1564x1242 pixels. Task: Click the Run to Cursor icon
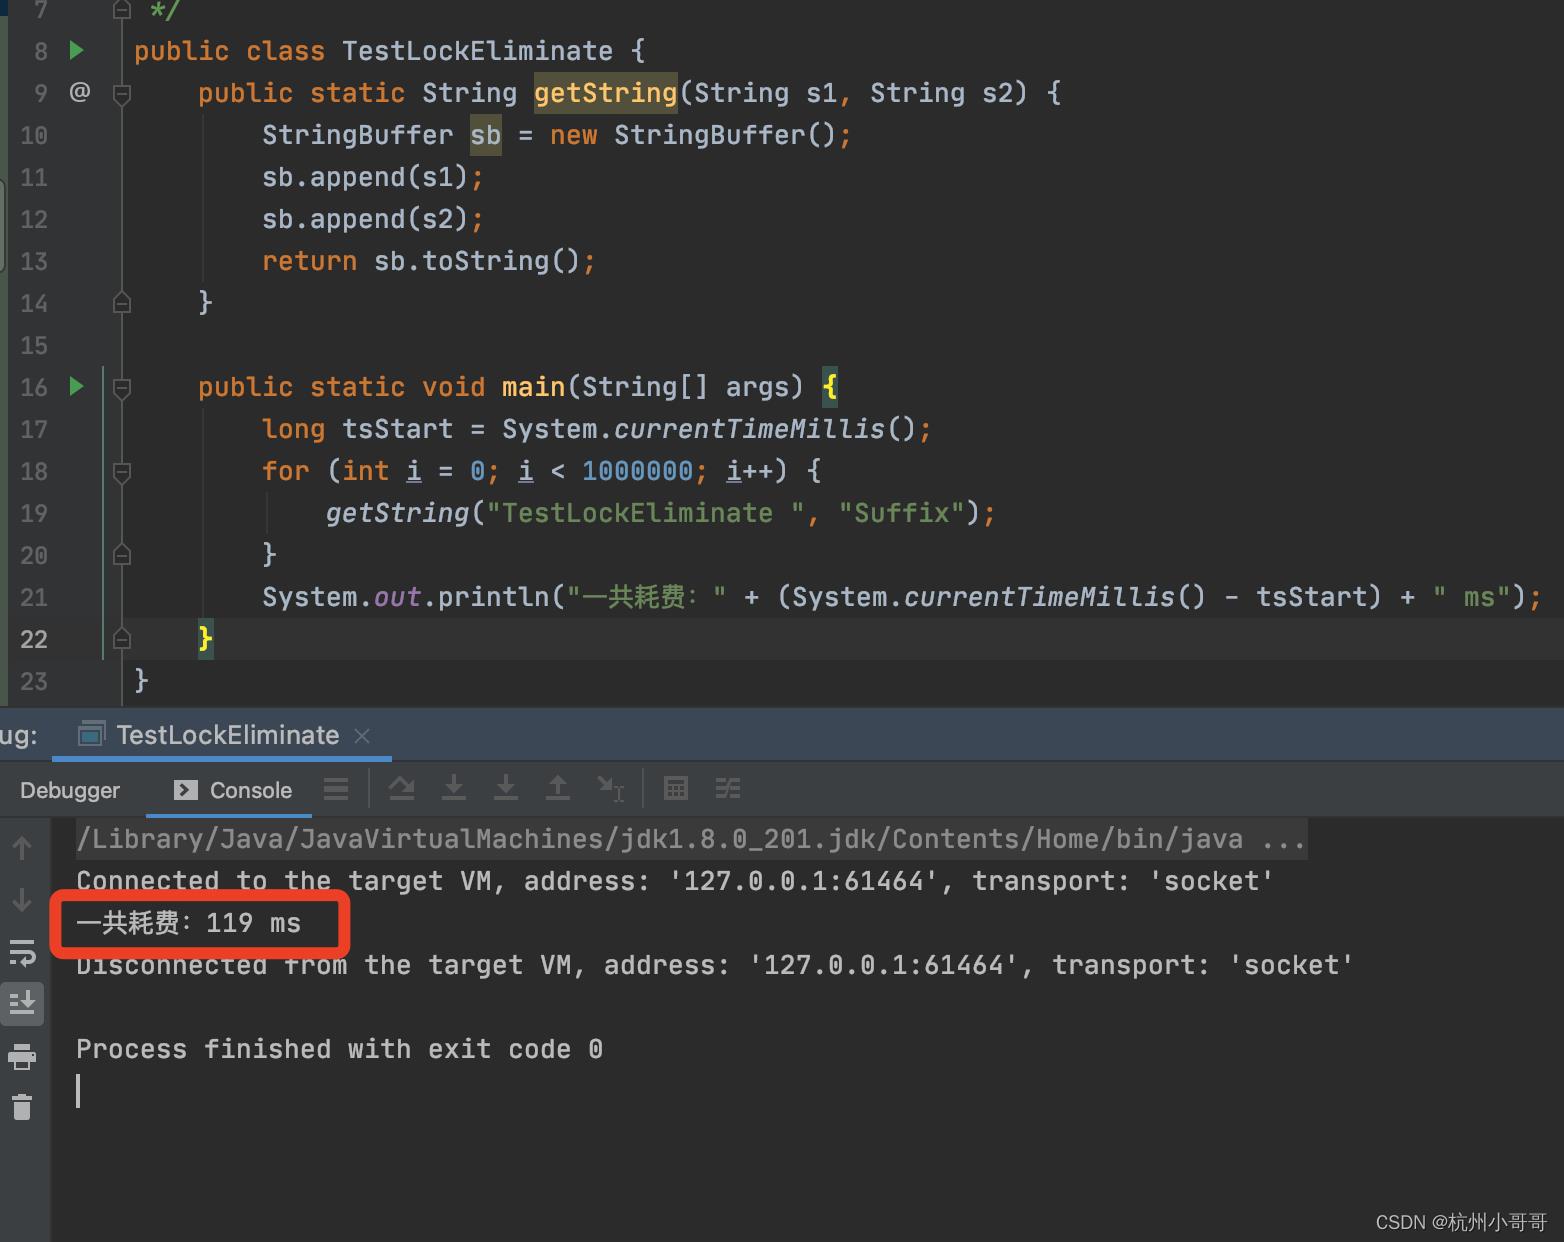(610, 789)
